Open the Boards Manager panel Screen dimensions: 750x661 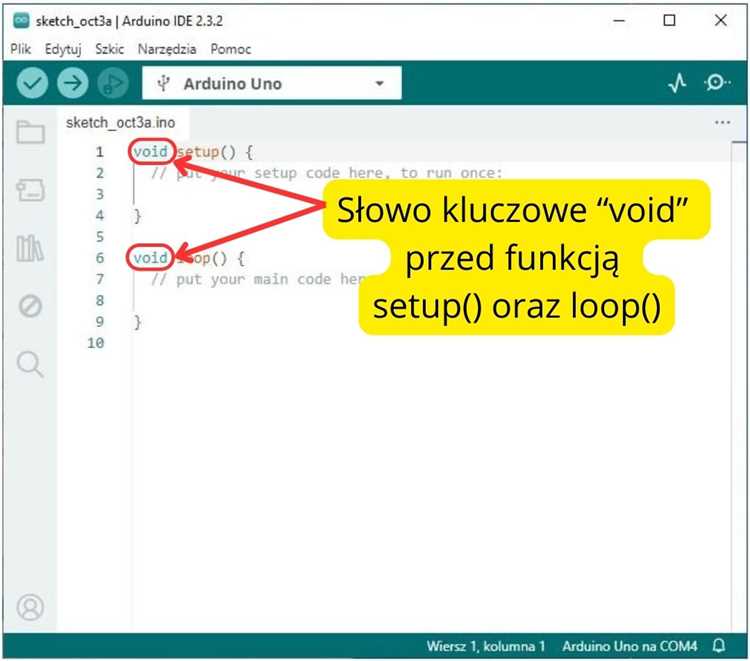click(31, 190)
